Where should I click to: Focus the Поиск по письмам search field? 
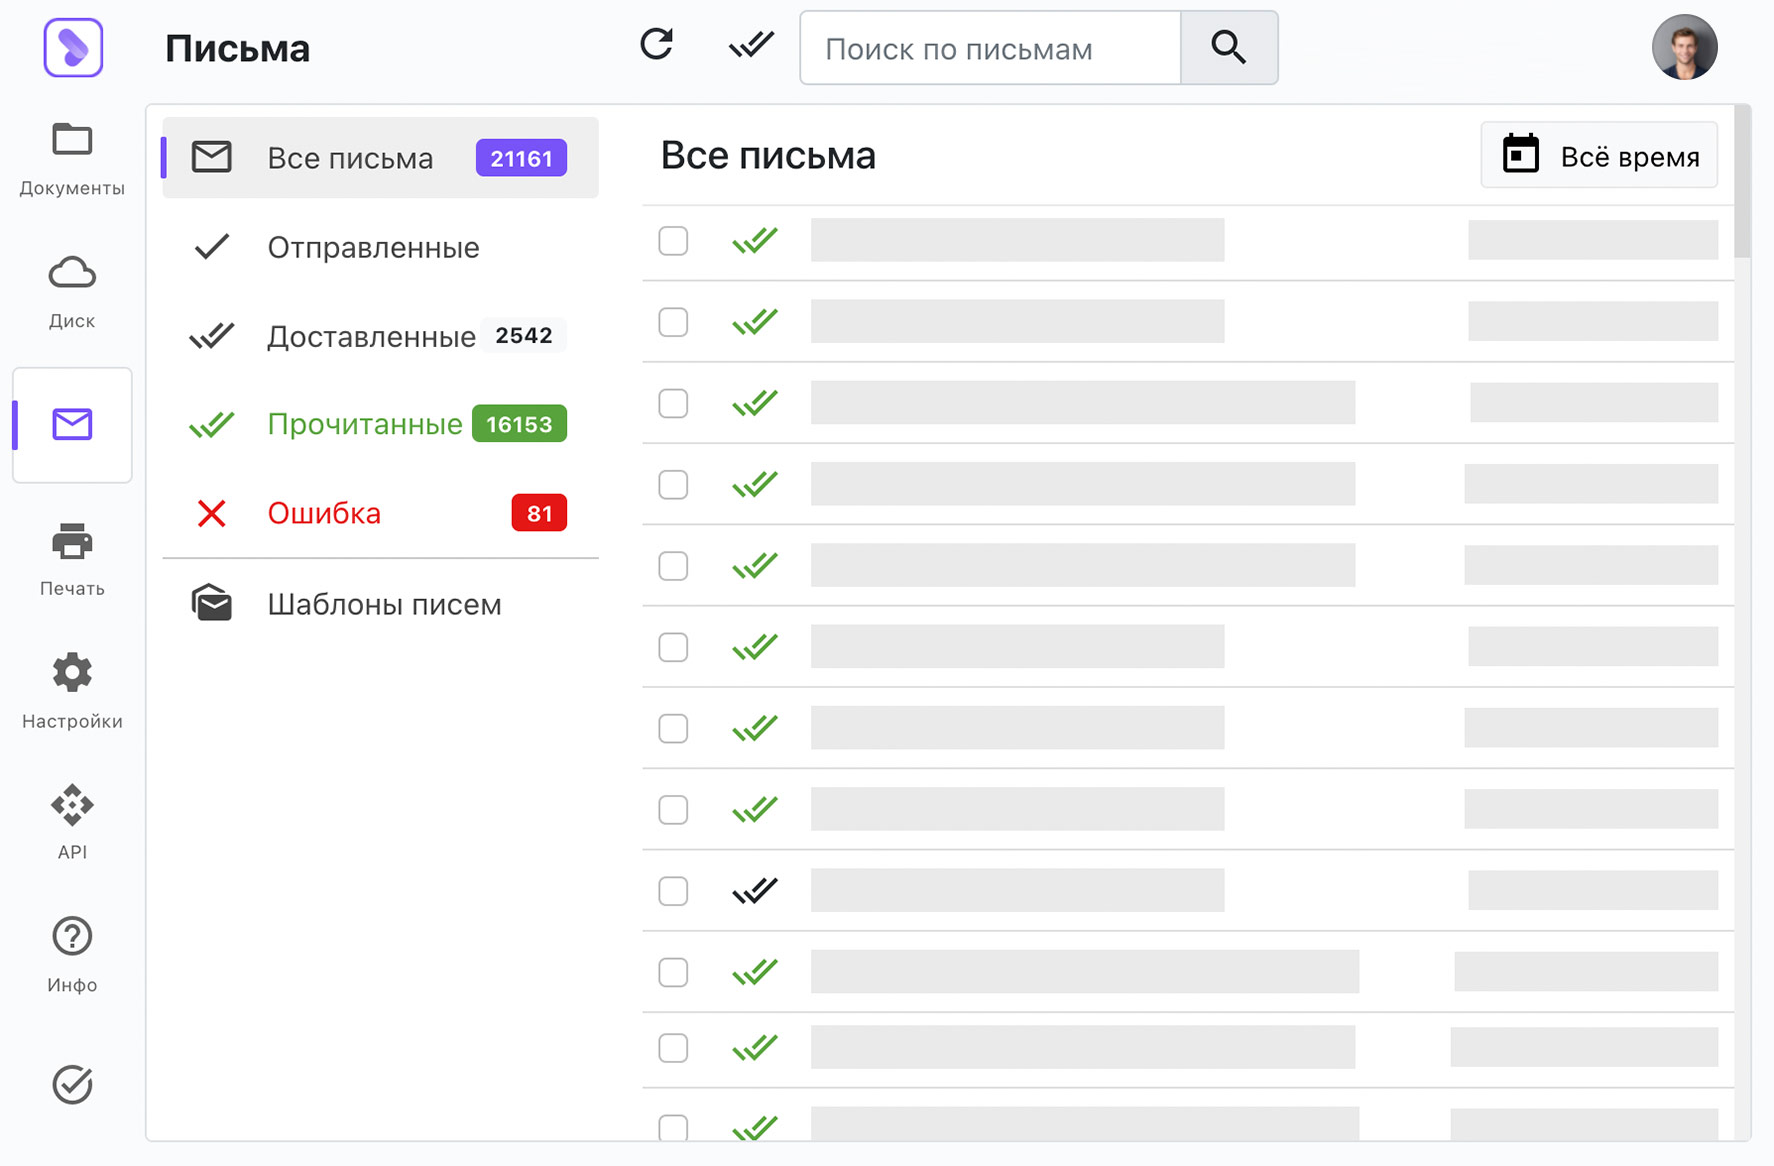point(990,48)
